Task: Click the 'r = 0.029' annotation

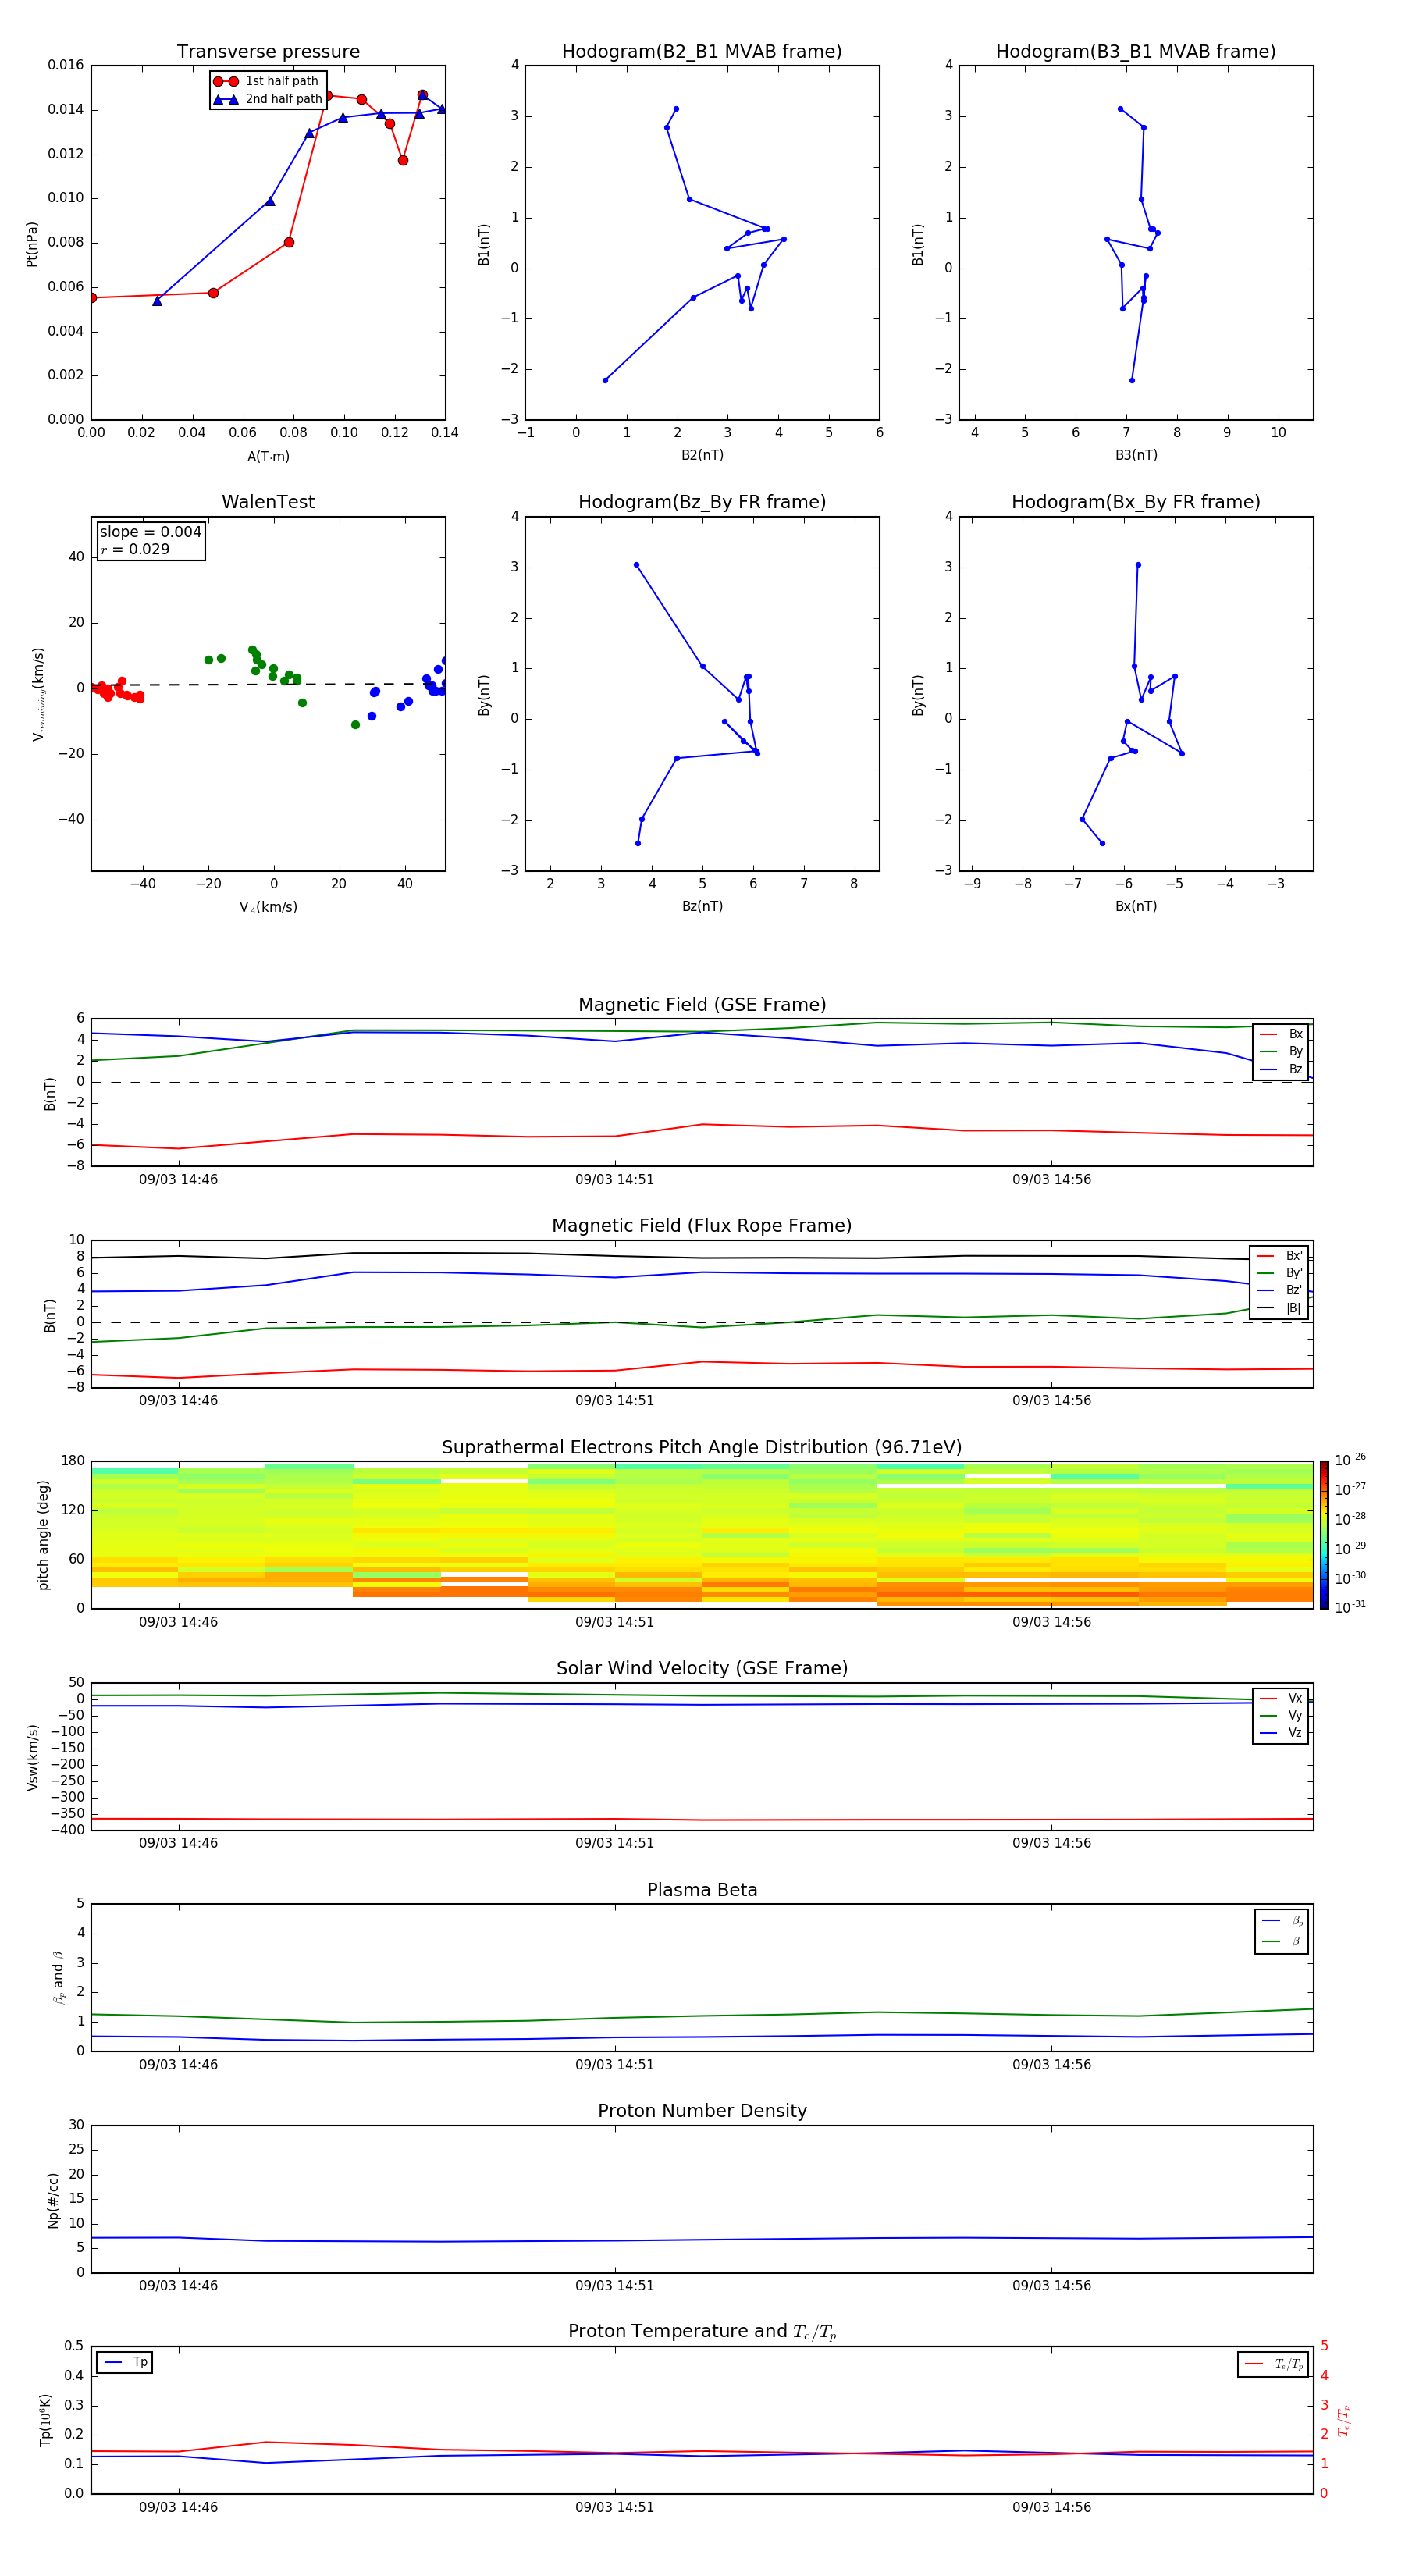Action: pyautogui.click(x=135, y=549)
